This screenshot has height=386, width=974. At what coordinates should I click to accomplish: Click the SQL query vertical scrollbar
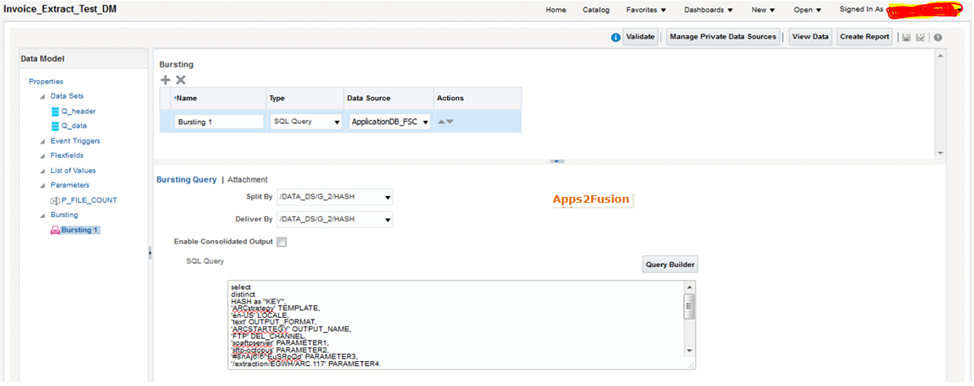click(x=689, y=318)
